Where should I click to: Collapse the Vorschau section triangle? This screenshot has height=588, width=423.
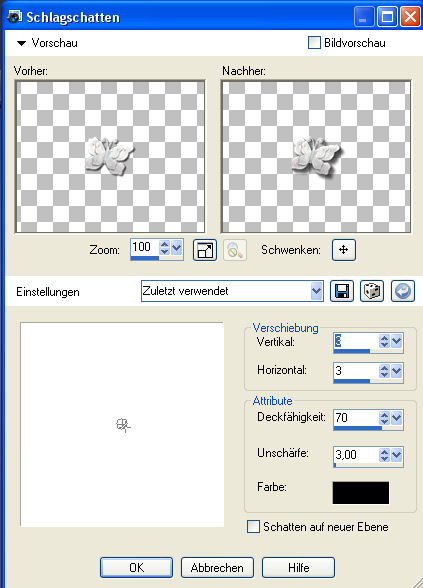point(21,44)
